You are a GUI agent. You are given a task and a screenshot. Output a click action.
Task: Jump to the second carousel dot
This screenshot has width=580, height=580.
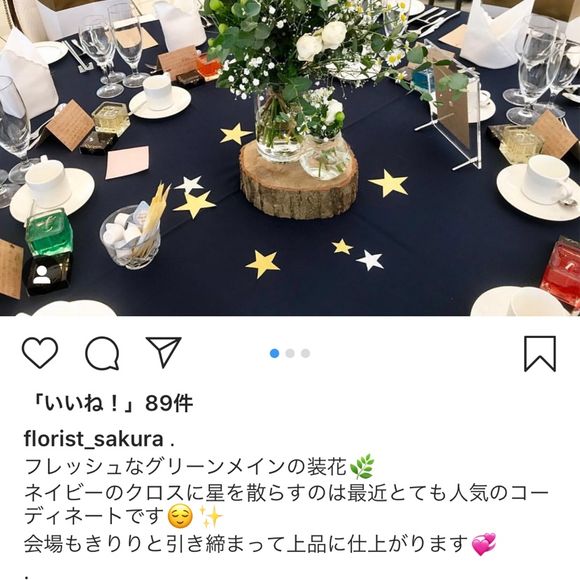tap(290, 353)
